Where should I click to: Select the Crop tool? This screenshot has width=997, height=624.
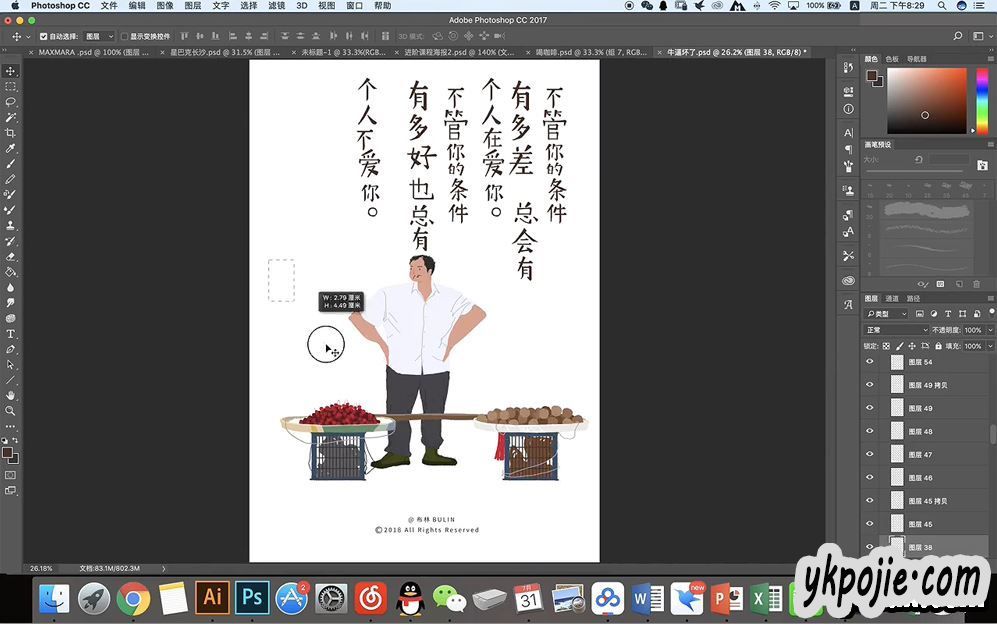(x=10, y=133)
